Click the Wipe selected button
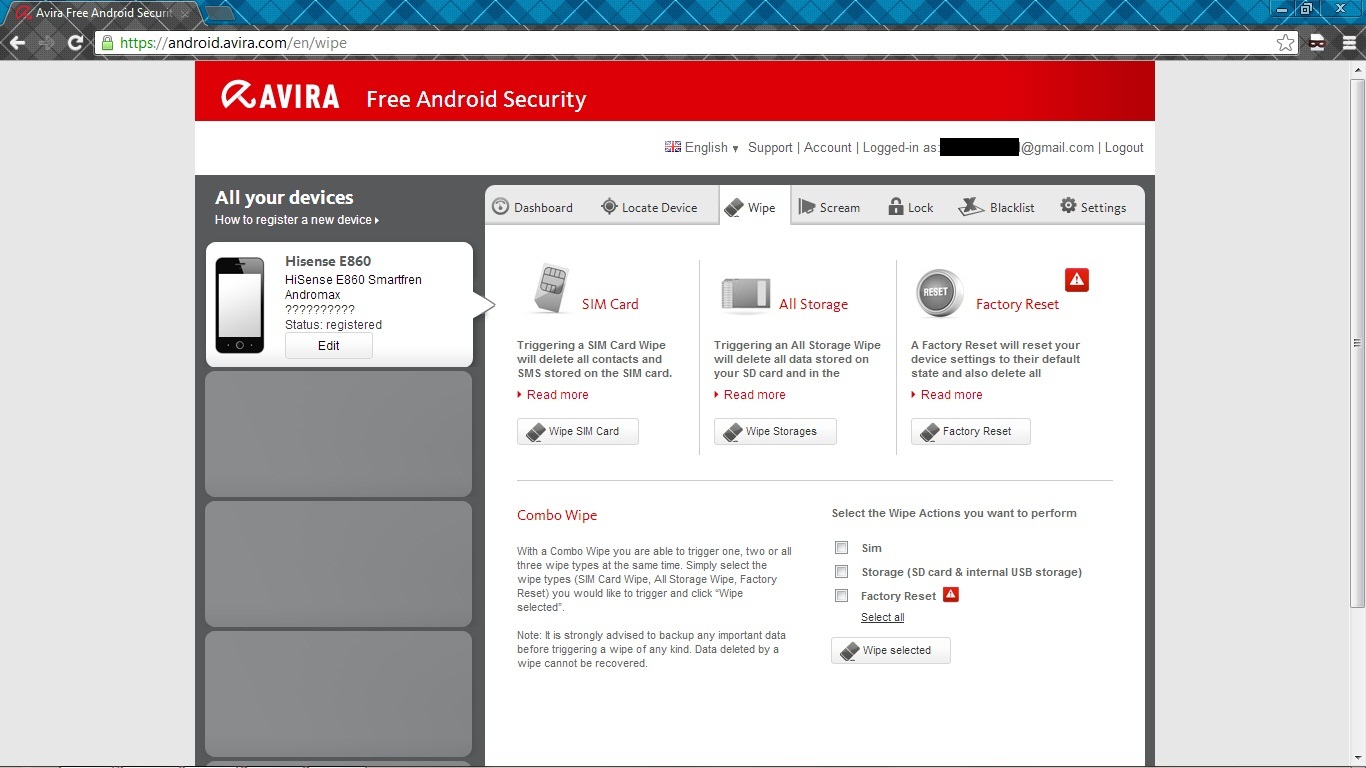The image size is (1366, 768). 891,650
